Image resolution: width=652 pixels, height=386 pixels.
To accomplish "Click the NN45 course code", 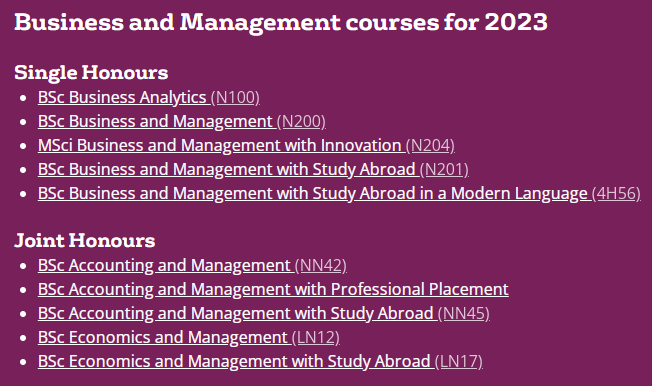I will coord(464,314).
